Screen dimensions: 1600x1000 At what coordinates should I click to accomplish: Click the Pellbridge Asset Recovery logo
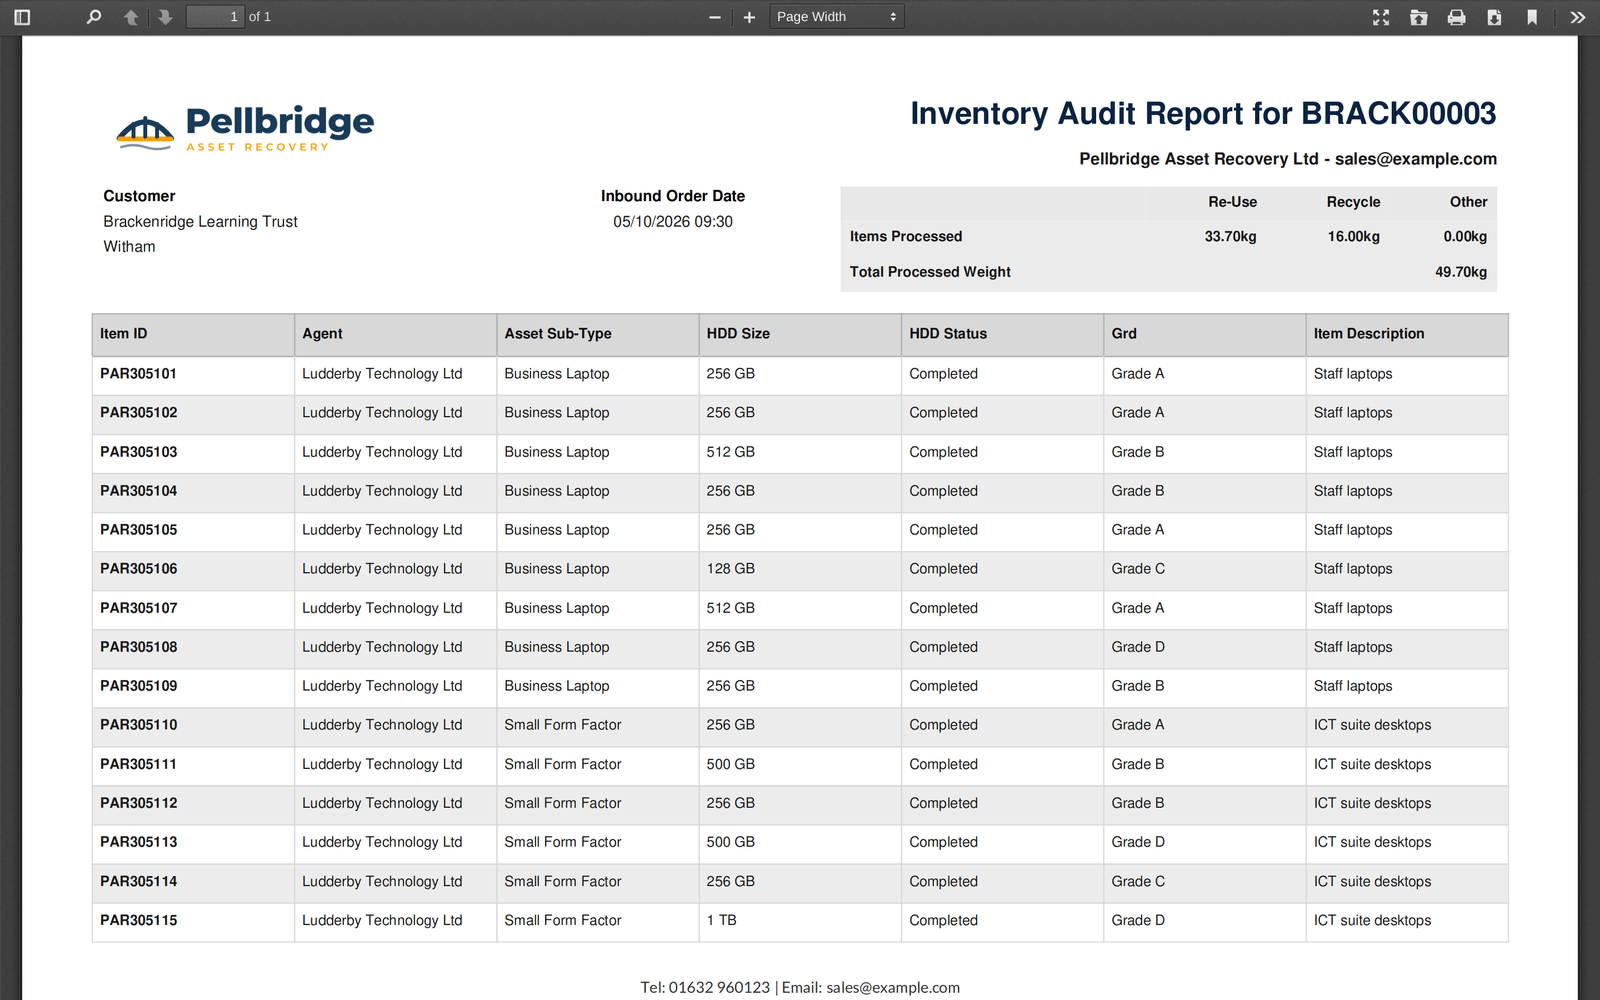point(245,128)
